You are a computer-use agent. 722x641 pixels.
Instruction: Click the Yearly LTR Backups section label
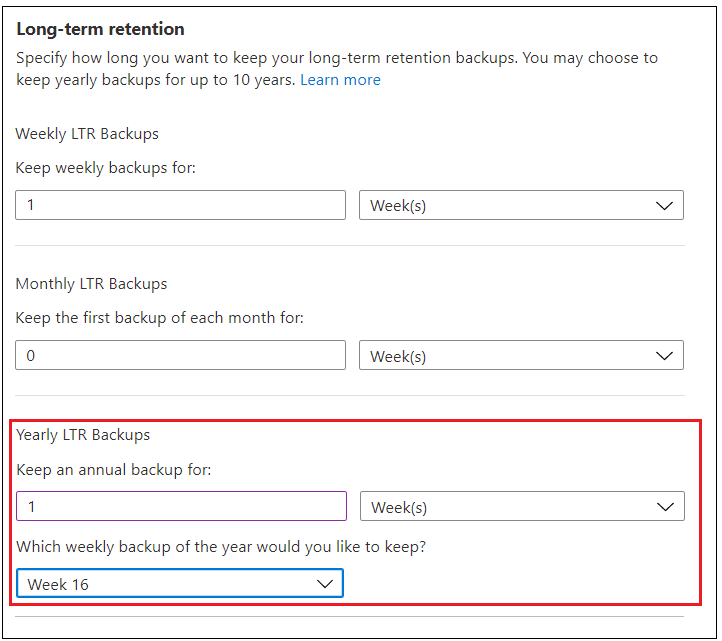pyautogui.click(x=83, y=435)
